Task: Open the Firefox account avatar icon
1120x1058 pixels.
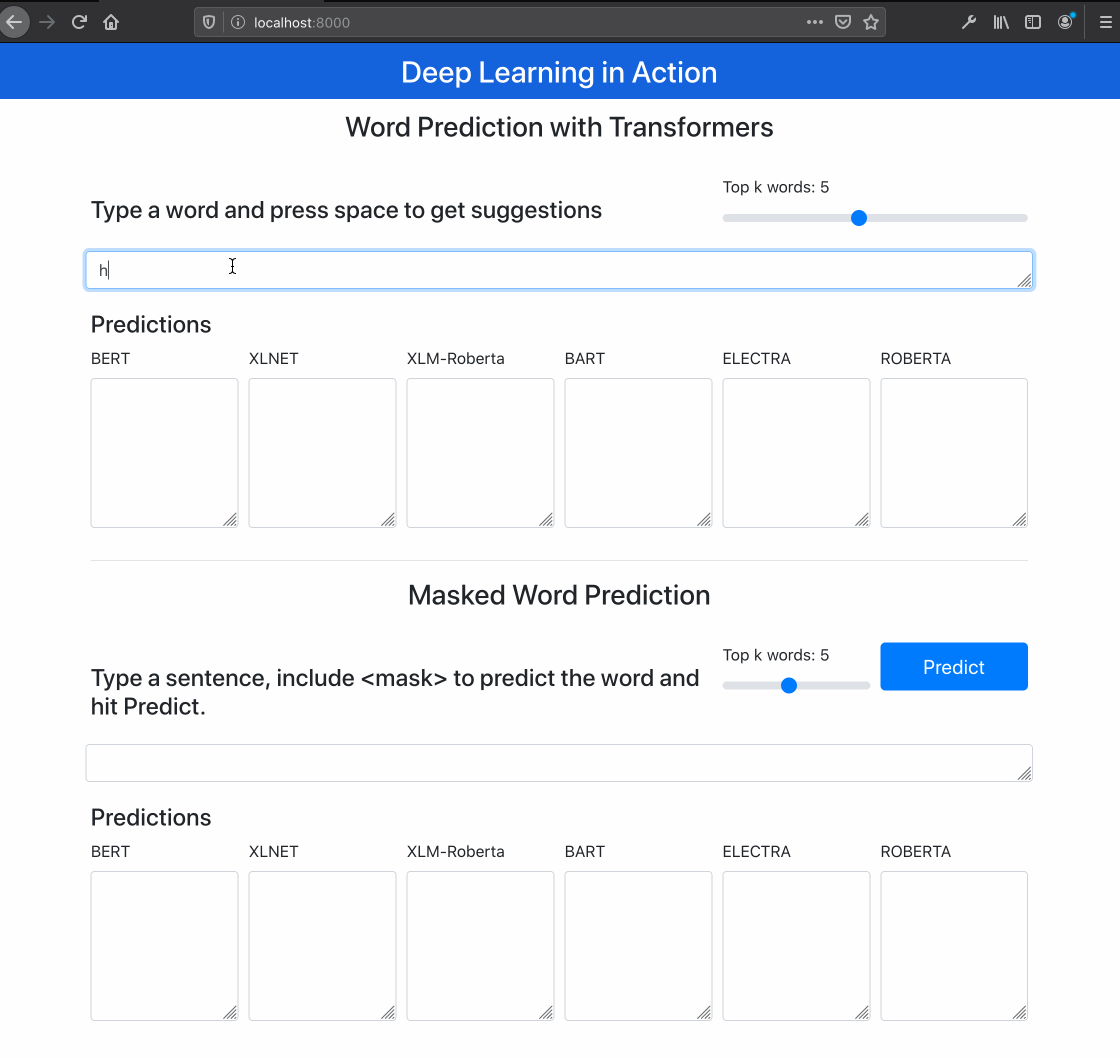Action: pos(1065,22)
